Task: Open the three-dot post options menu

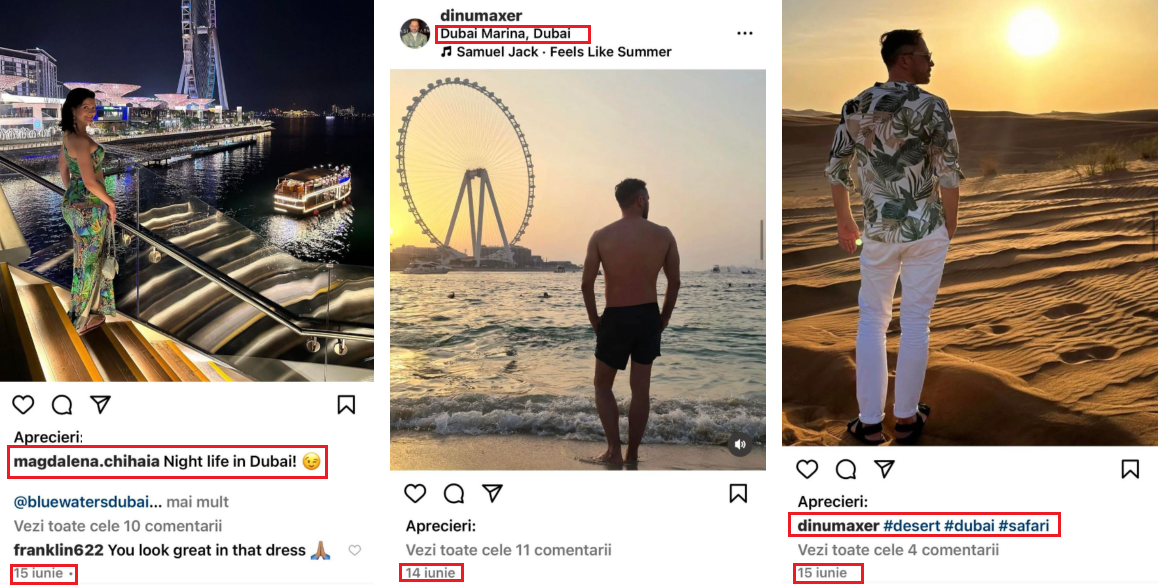Action: (x=744, y=33)
